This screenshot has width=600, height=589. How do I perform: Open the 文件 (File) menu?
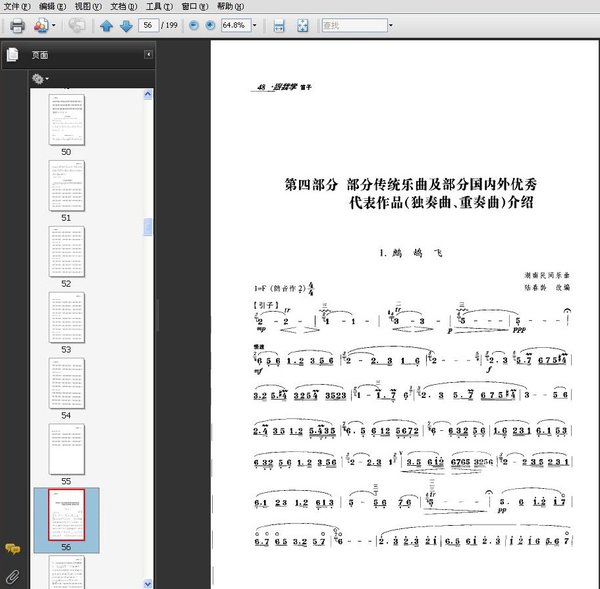point(16,6)
